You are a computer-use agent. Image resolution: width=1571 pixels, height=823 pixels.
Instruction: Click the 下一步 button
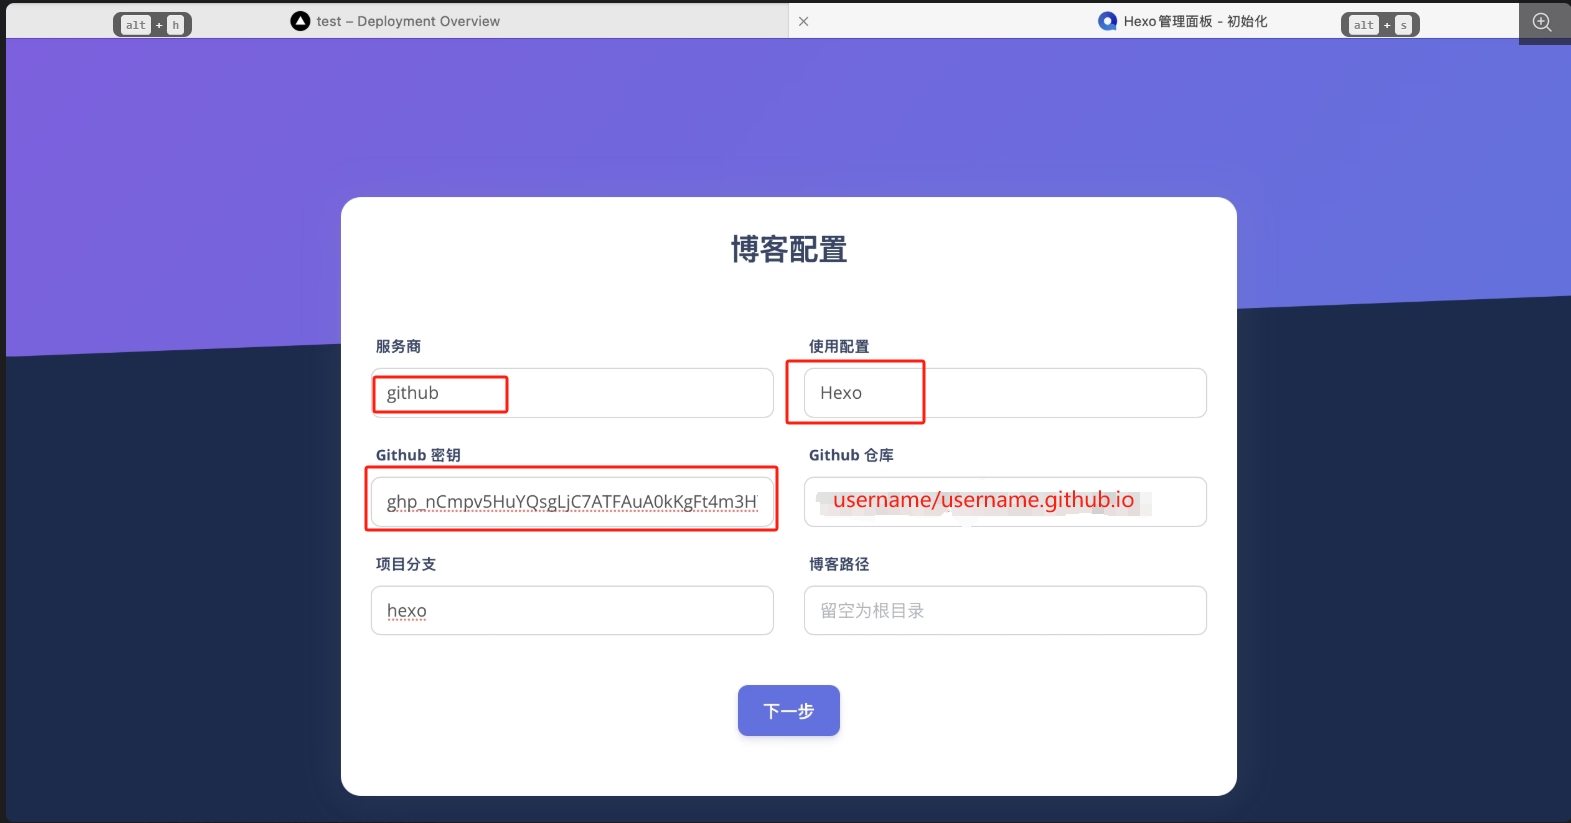point(789,711)
